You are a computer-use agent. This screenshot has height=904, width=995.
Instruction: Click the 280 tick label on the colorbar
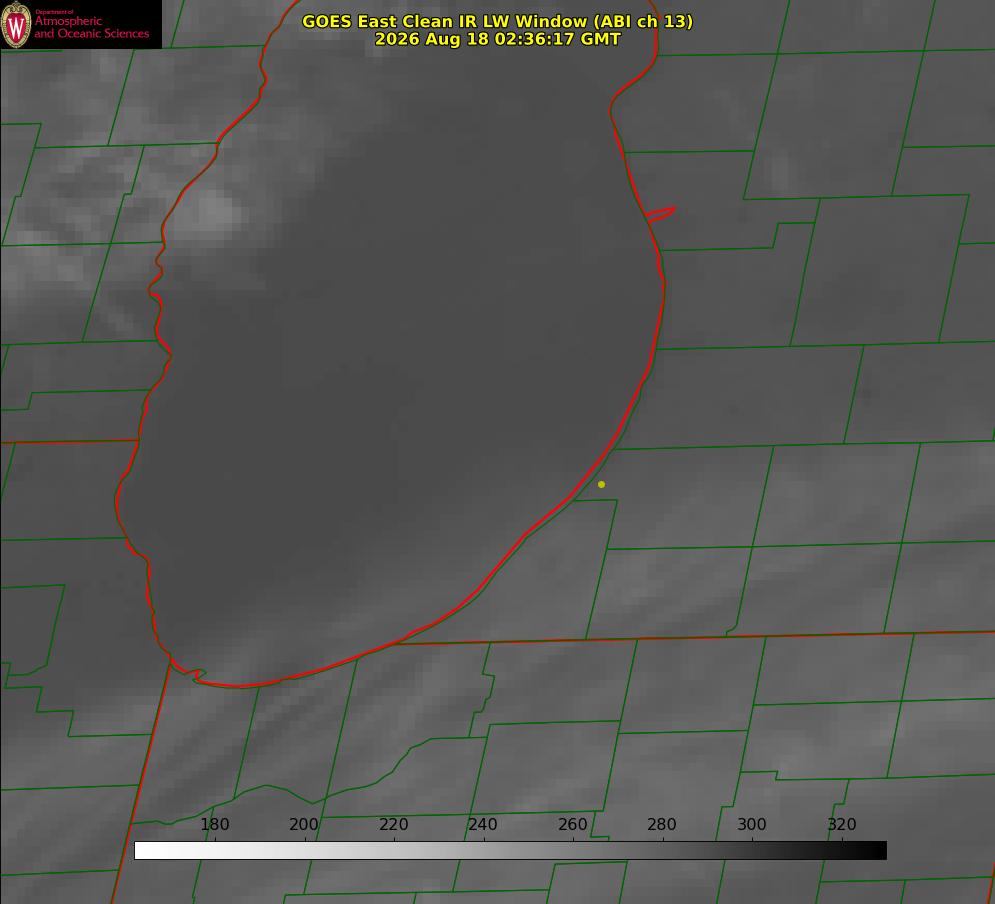point(662,824)
